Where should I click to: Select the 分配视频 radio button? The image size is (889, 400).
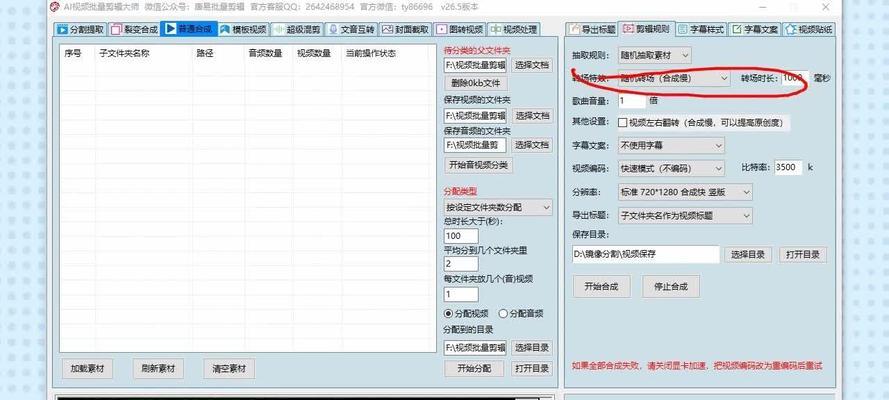pos(448,313)
